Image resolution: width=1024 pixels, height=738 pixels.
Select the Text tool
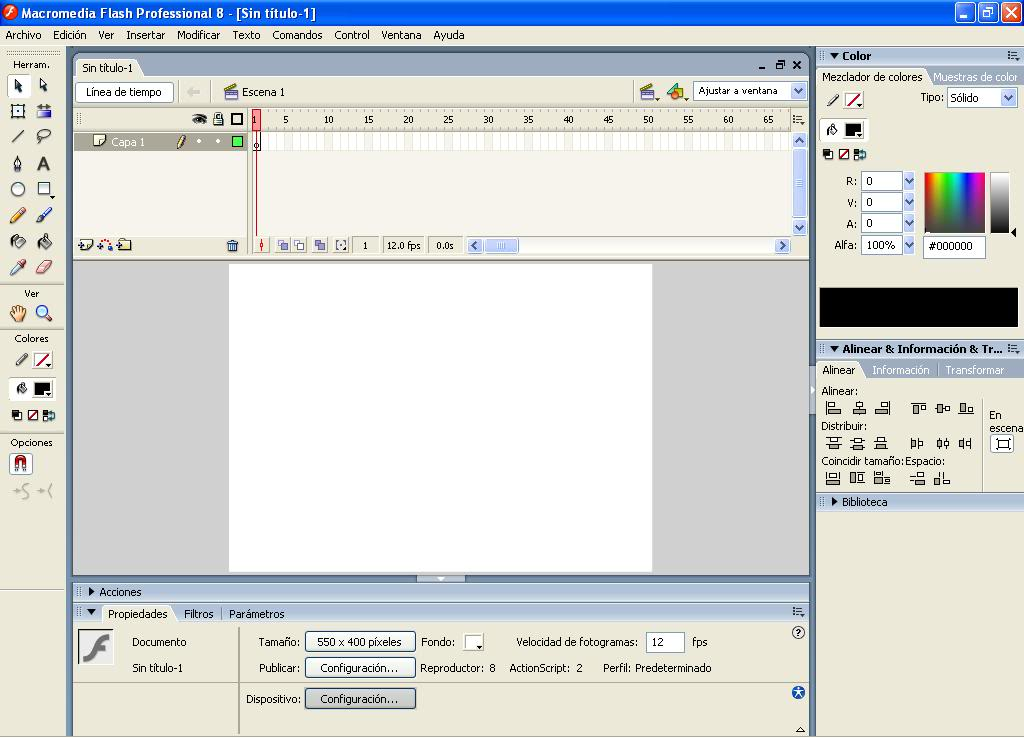coord(44,163)
